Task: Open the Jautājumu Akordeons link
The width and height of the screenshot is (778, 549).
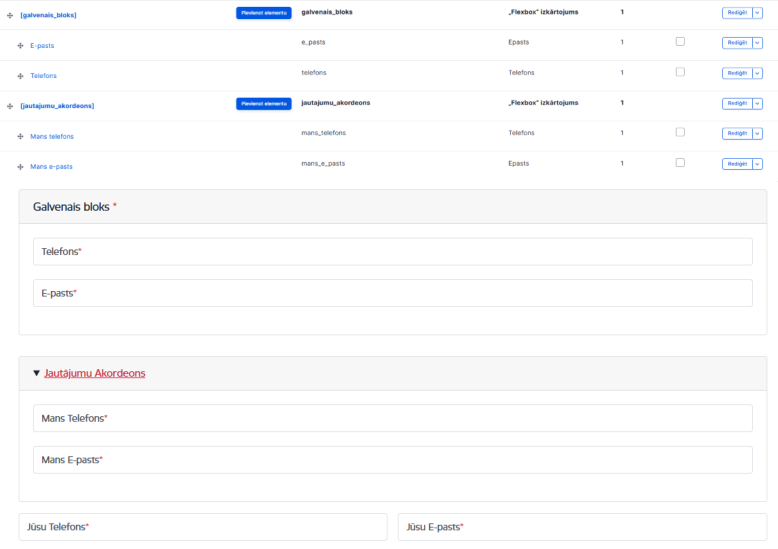Action: pyautogui.click(x=95, y=373)
